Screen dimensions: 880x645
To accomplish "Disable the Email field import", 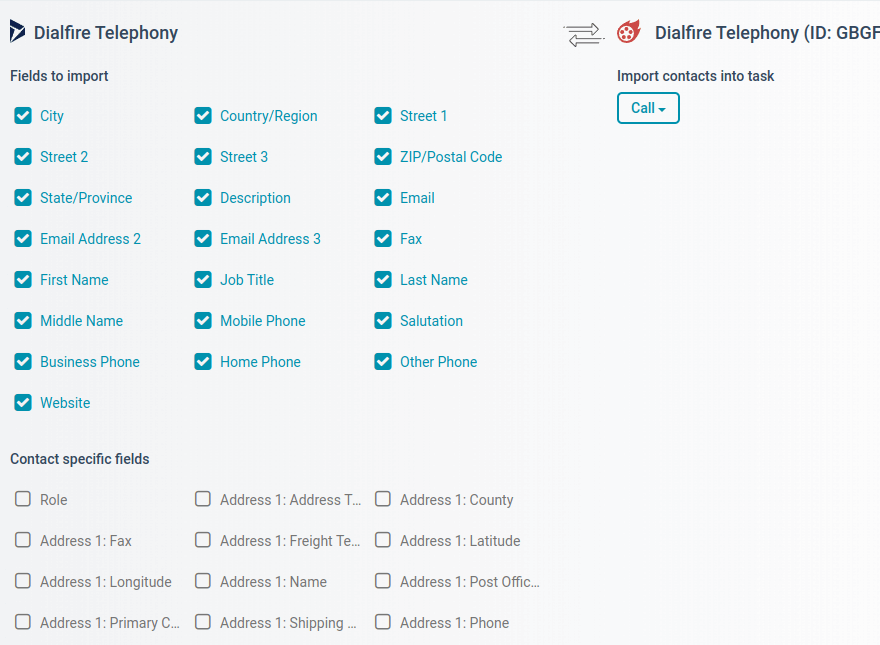I will click(383, 198).
